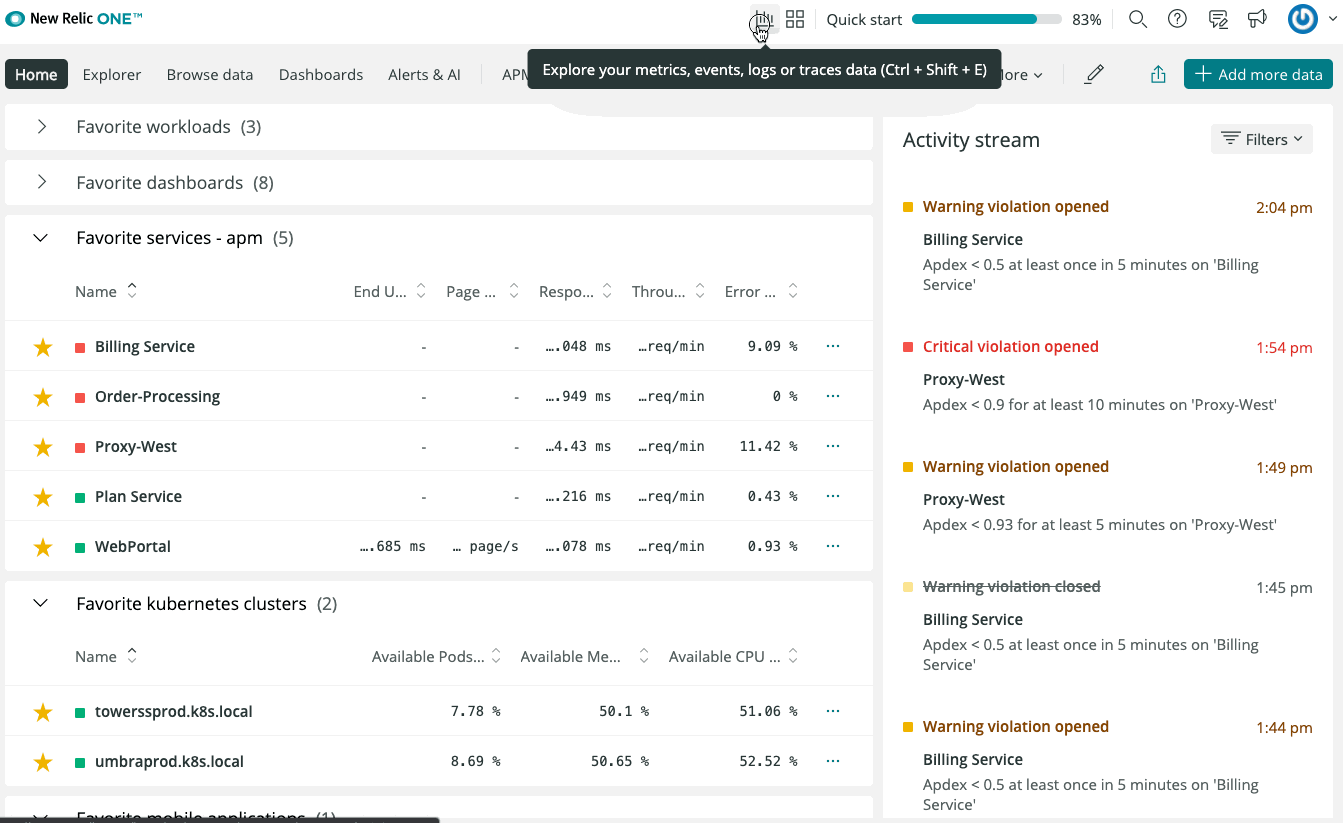The width and height of the screenshot is (1343, 823).
Task: Click the New Relic ONE logo
Action: click(75, 18)
